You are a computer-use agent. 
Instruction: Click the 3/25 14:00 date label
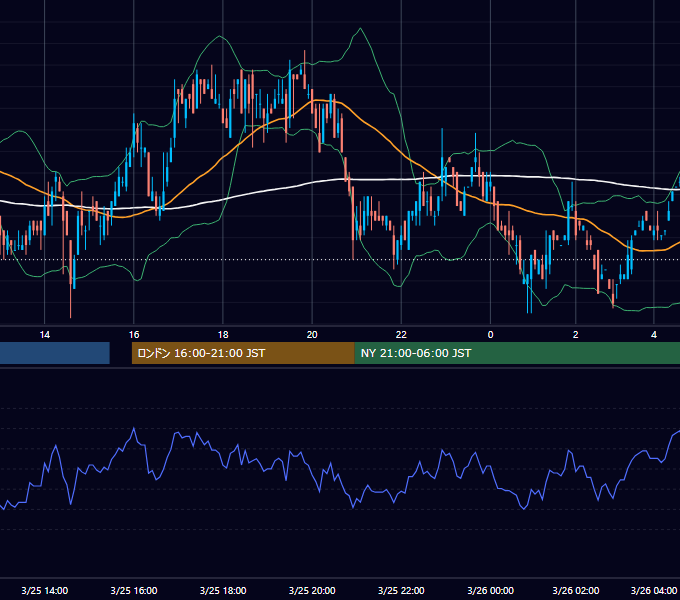pos(45,590)
